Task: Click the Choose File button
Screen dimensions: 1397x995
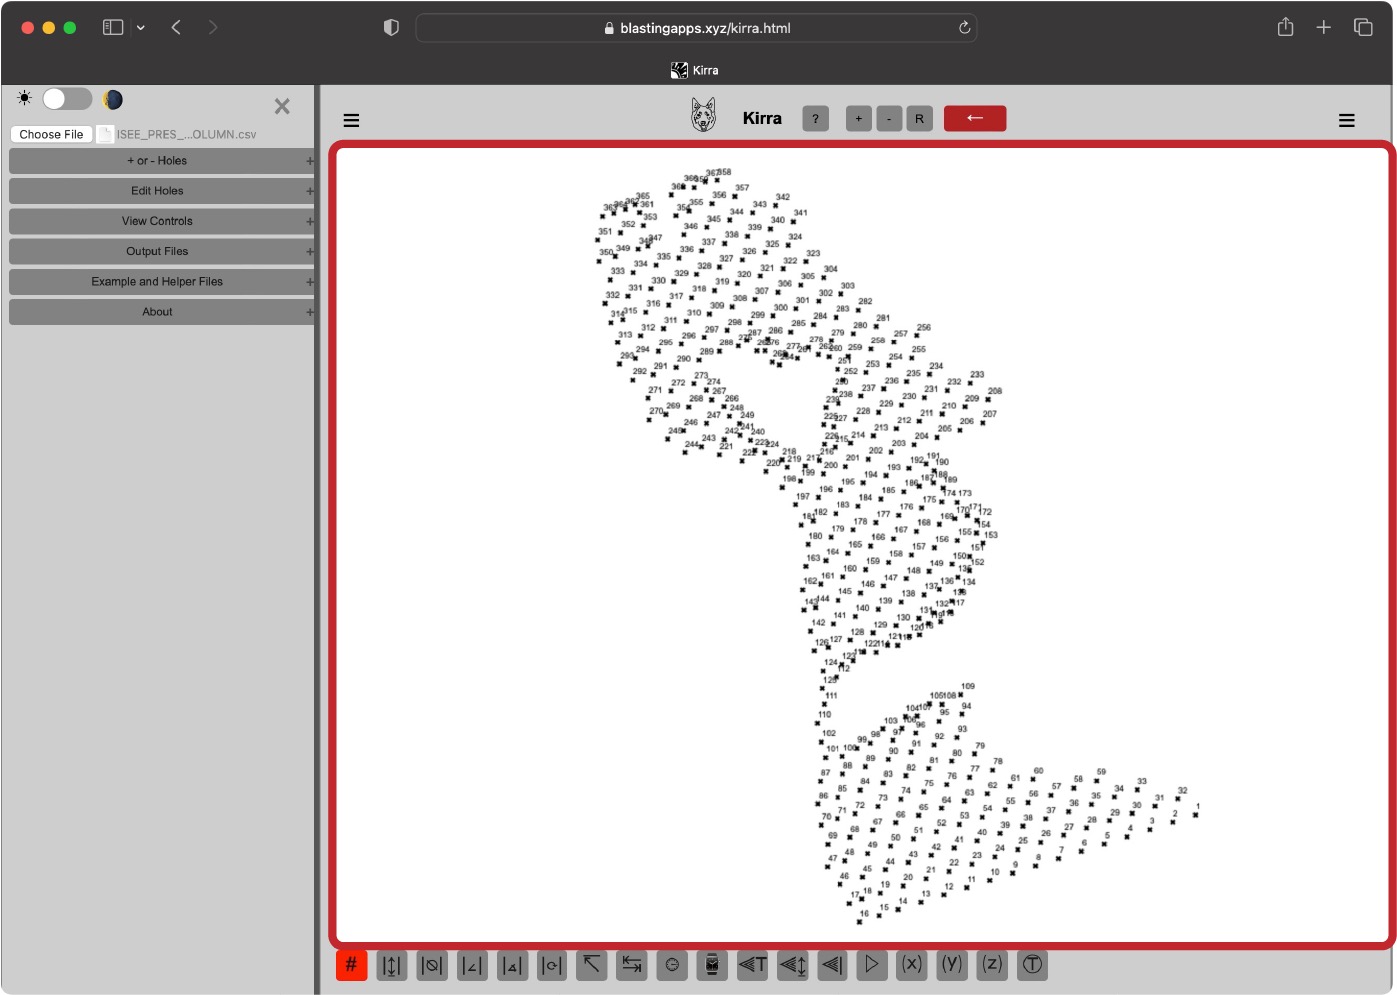Action: [51, 133]
